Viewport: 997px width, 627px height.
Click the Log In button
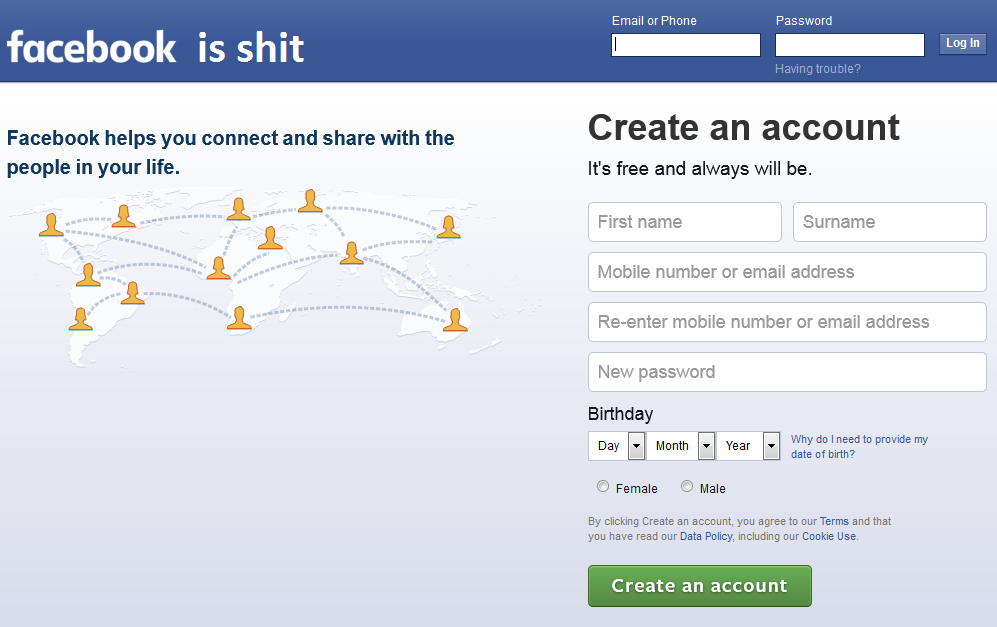click(x=963, y=43)
